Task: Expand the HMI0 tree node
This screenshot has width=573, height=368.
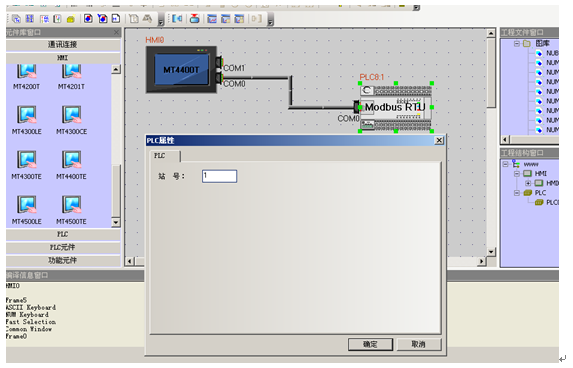Action: click(x=528, y=183)
